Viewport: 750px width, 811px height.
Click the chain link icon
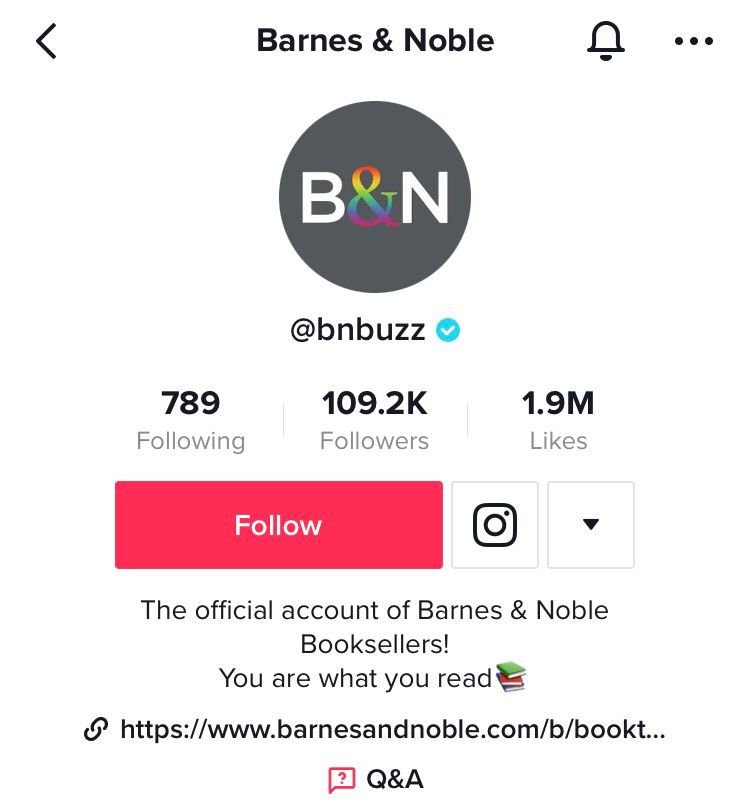click(x=96, y=729)
